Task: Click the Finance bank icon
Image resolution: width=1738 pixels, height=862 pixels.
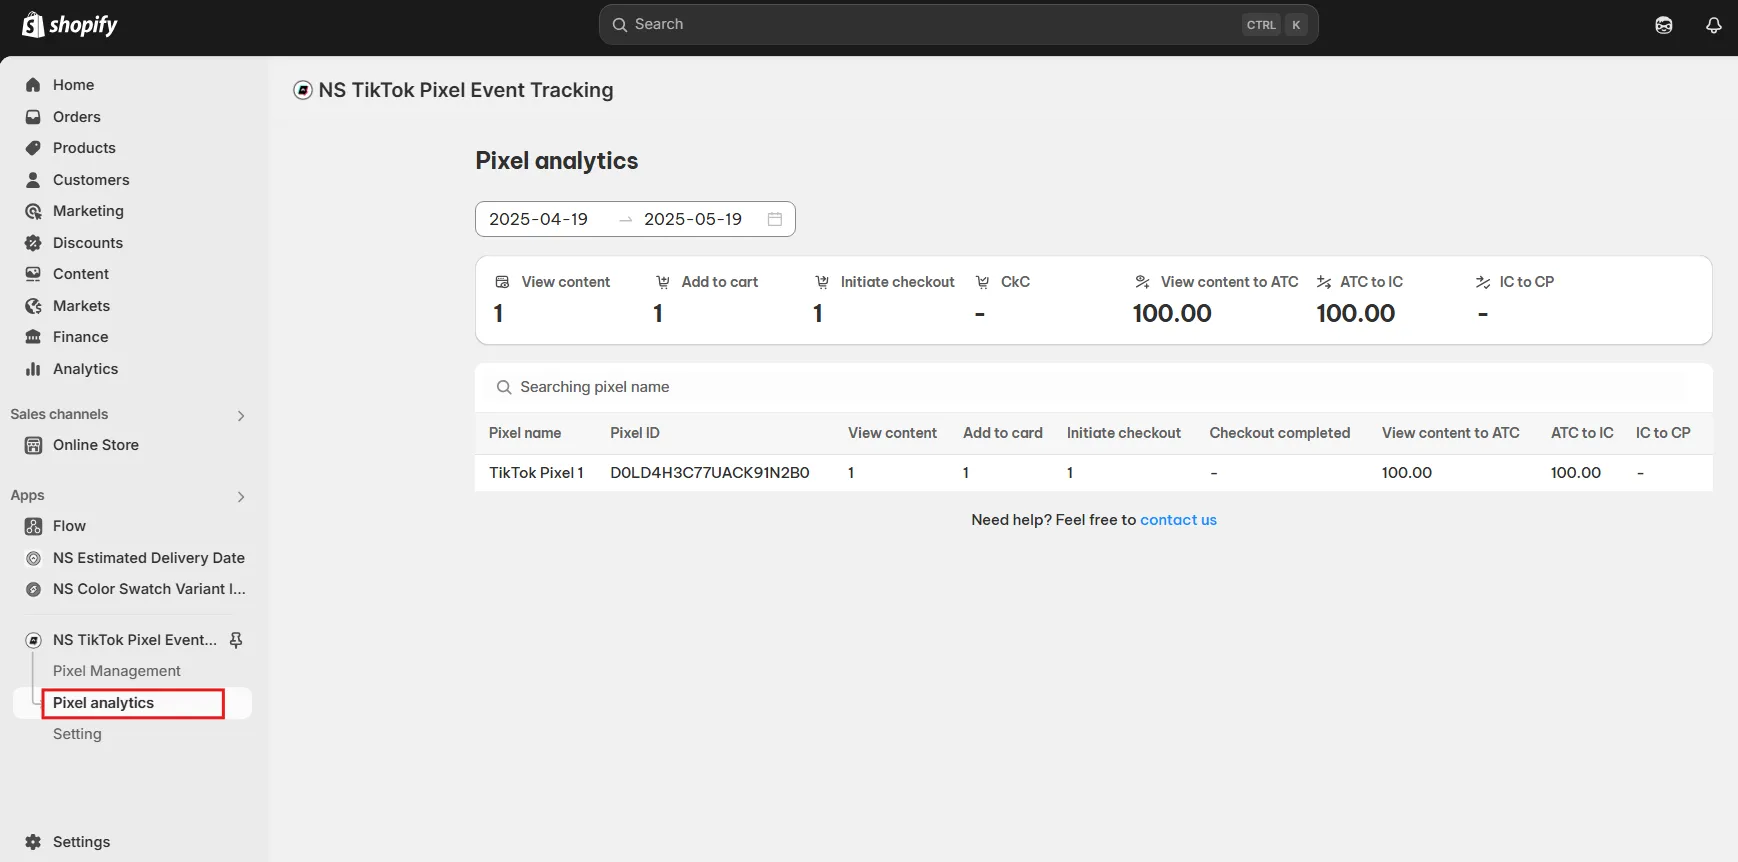Action: [33, 337]
